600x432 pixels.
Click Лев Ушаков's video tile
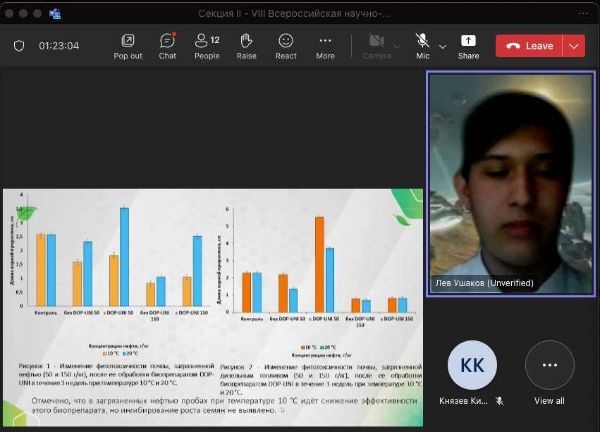pyautogui.click(x=509, y=184)
